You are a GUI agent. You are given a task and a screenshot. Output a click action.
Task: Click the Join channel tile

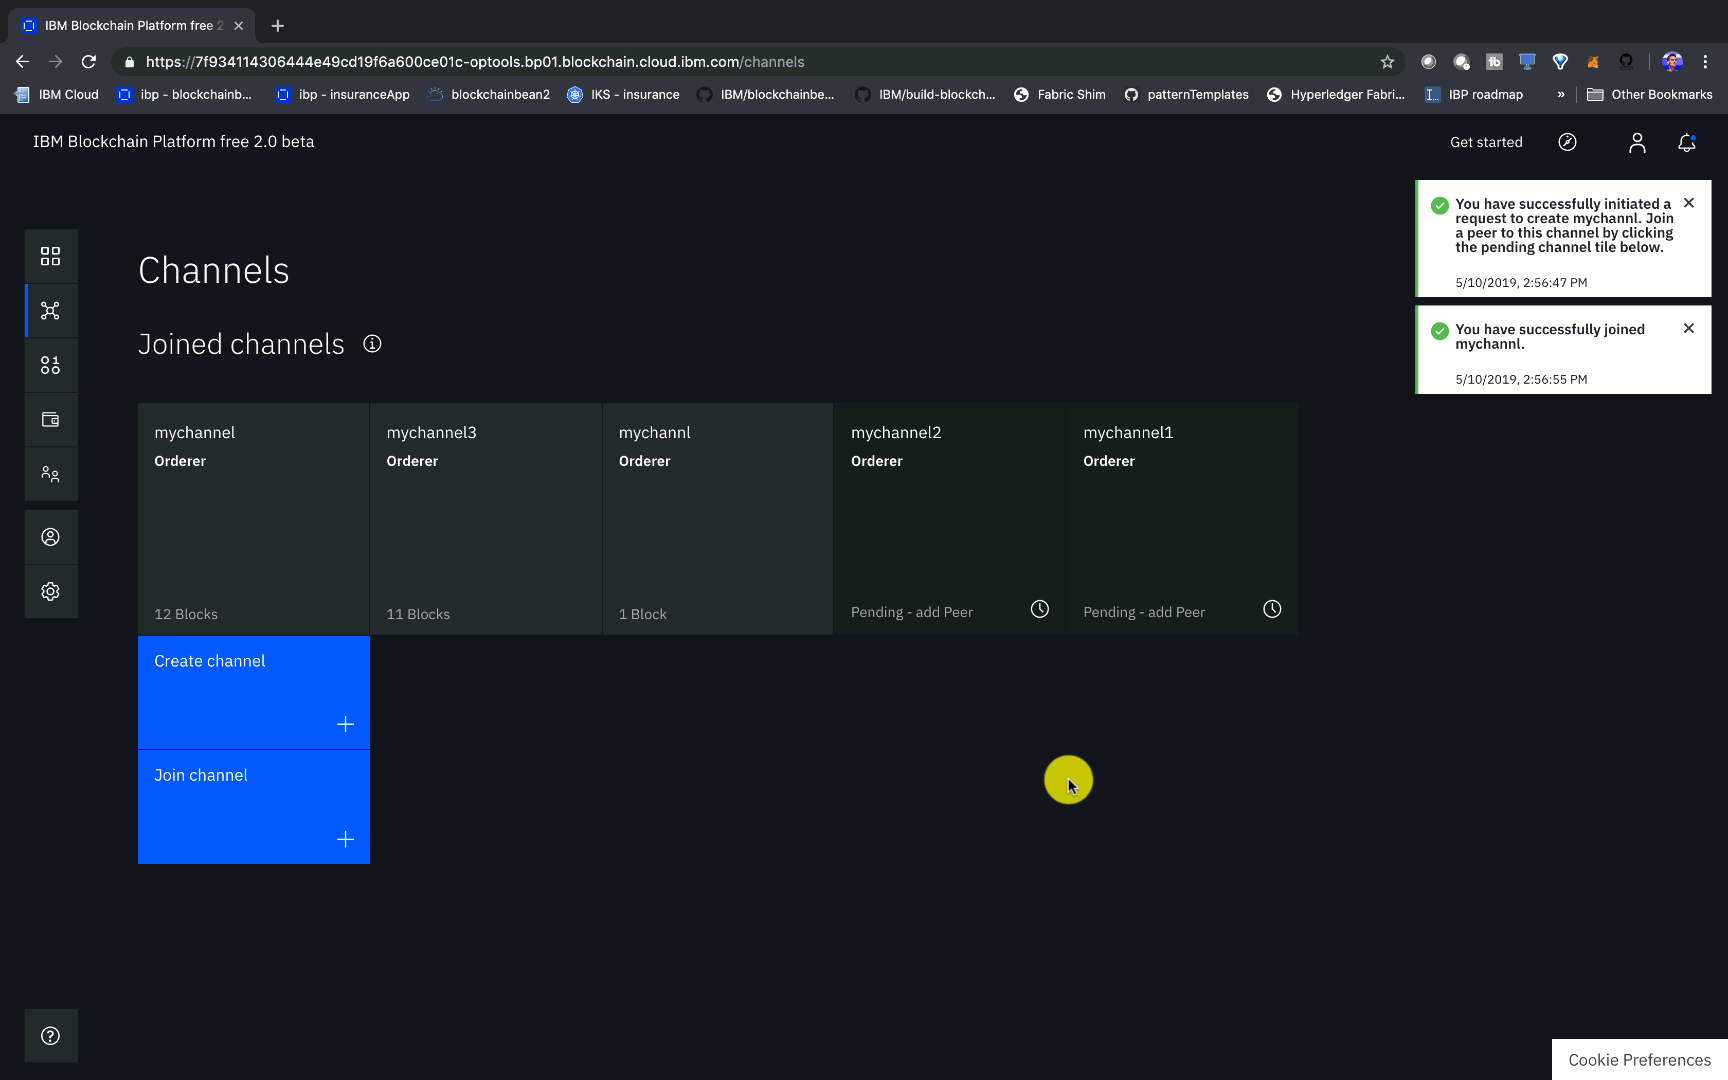(x=254, y=807)
